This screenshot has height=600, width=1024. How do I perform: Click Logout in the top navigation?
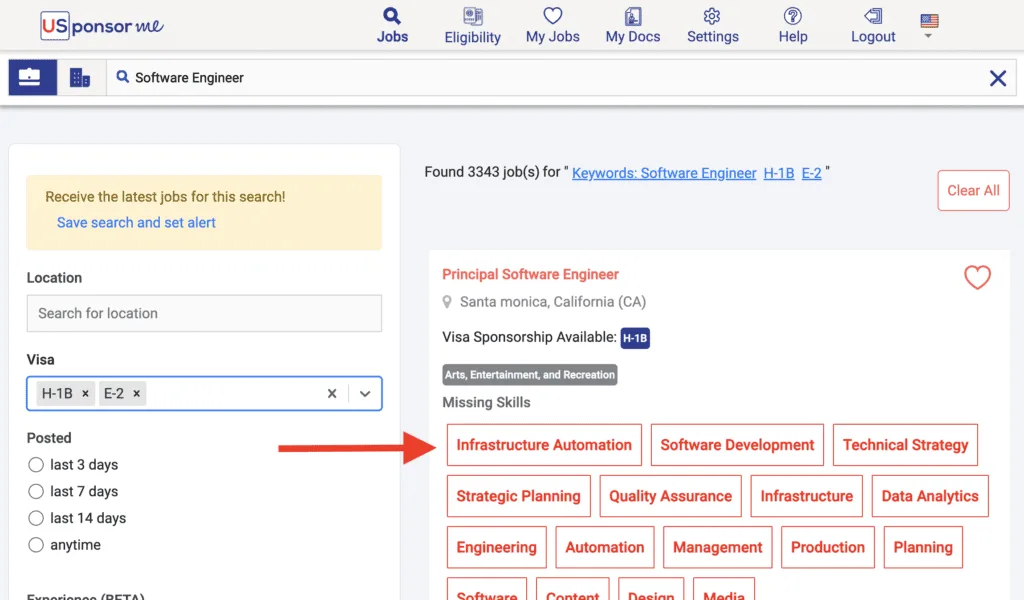coord(873,25)
